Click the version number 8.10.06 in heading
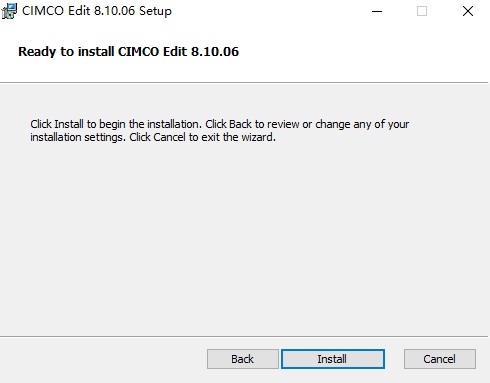The image size is (490, 383). pyautogui.click(x=215, y=52)
